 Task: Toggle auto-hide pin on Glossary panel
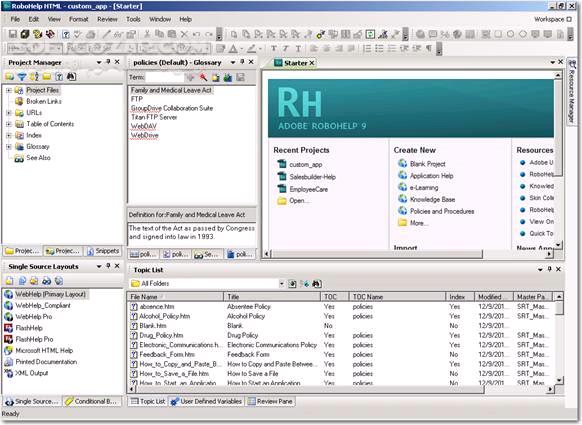click(x=242, y=62)
